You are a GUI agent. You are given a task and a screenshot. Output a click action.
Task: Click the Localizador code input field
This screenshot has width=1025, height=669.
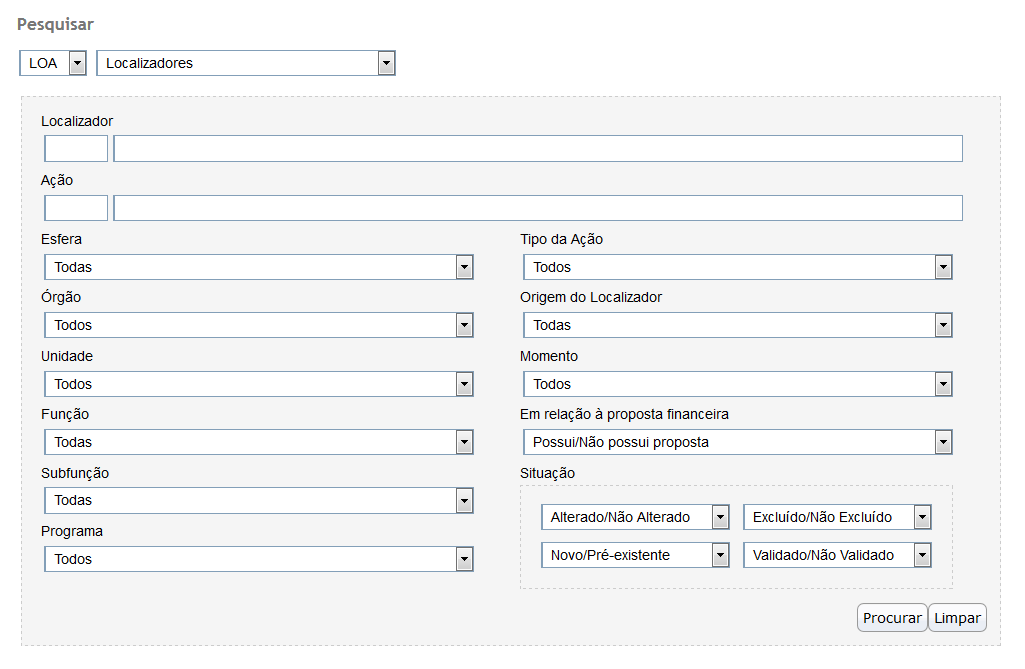pos(76,149)
